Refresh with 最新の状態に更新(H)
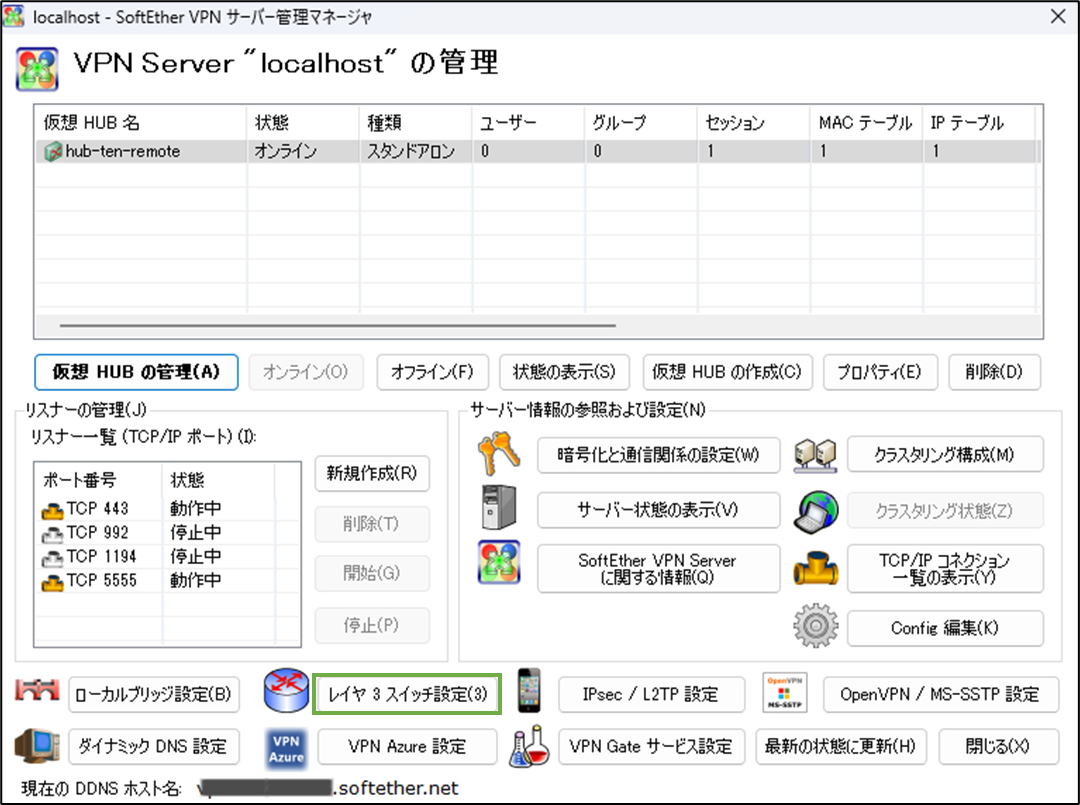This screenshot has width=1080, height=805. pyautogui.click(x=841, y=746)
